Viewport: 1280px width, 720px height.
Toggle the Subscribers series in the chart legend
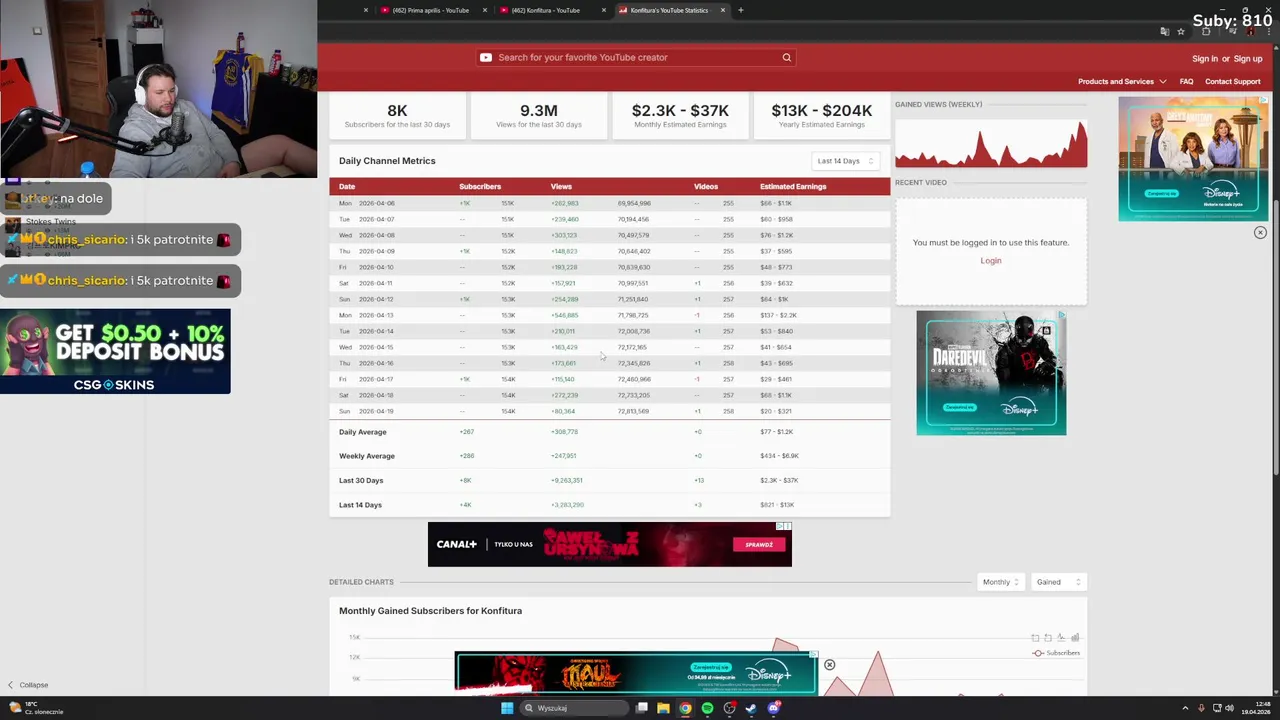point(1056,653)
